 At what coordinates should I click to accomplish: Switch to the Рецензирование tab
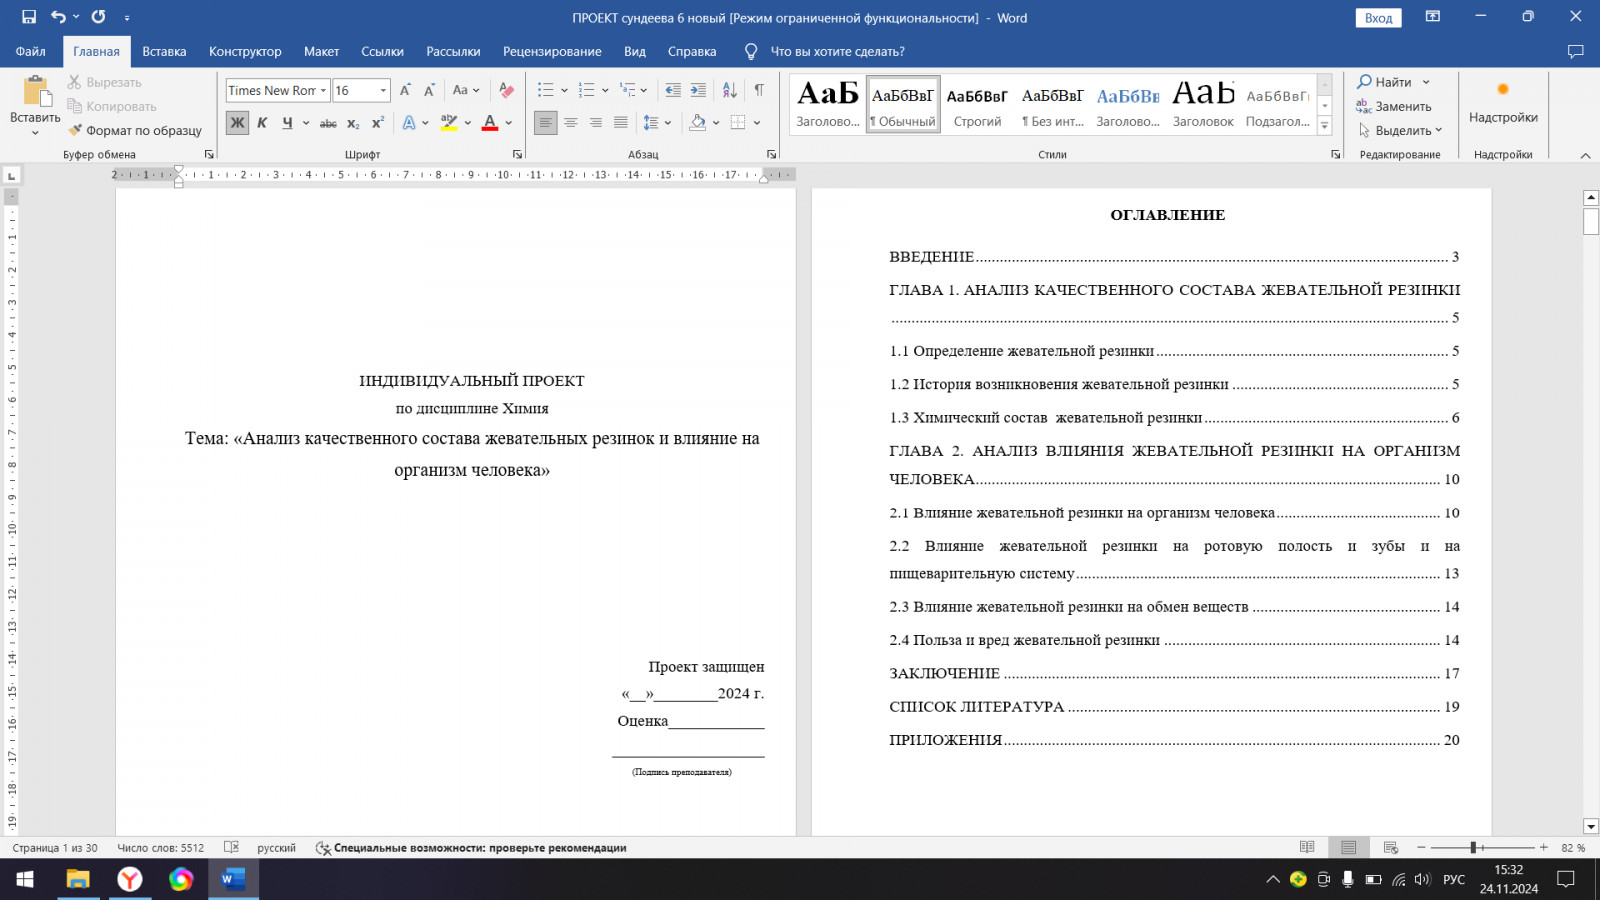552,51
